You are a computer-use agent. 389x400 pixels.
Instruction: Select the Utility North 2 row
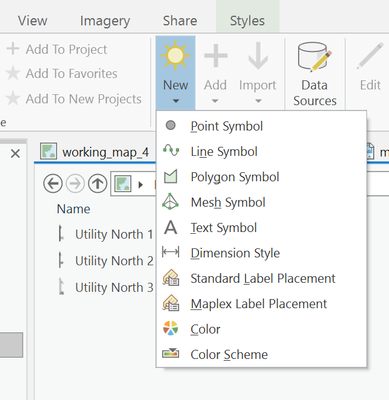[105, 261]
